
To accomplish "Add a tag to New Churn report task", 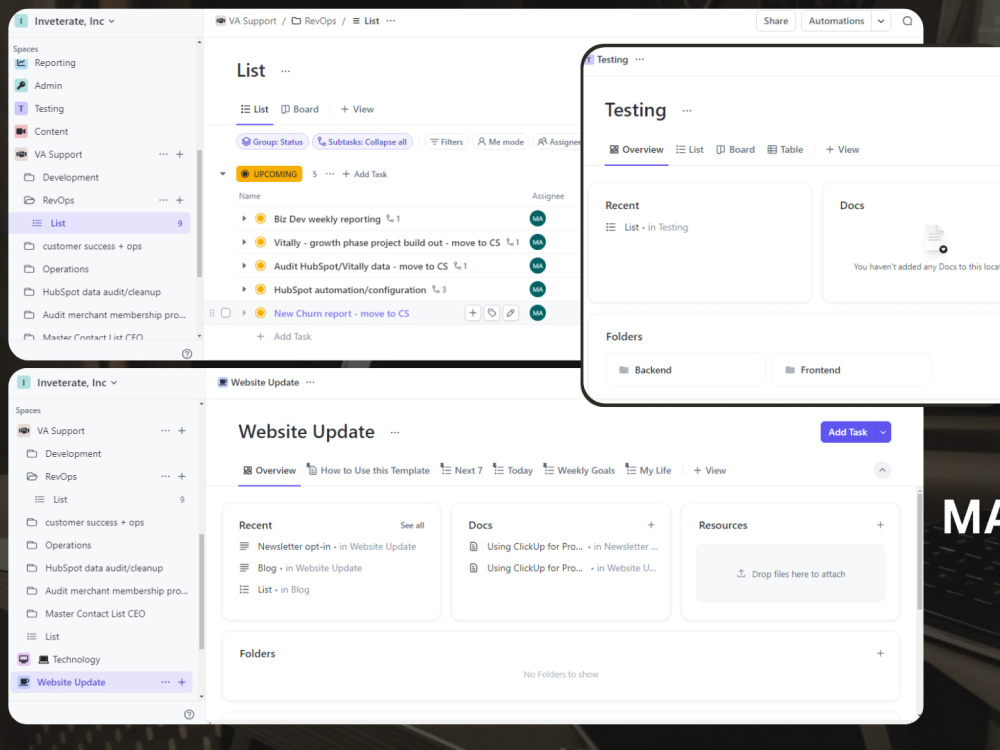I will tap(492, 313).
